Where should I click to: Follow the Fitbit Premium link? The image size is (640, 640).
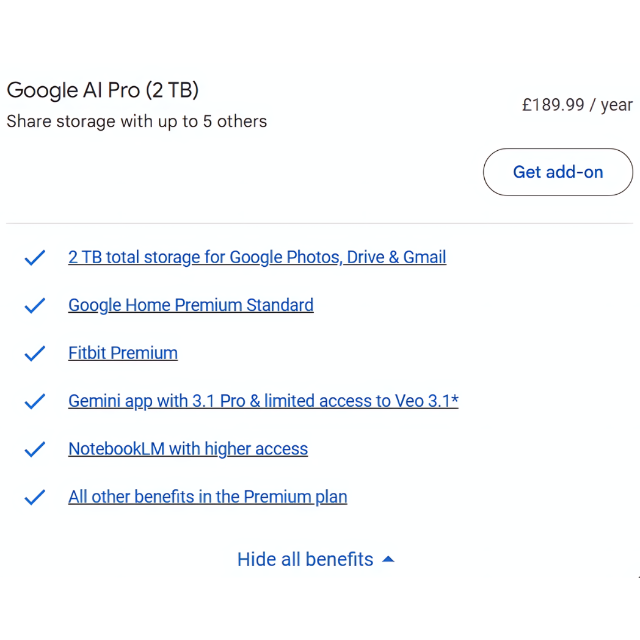tap(123, 353)
